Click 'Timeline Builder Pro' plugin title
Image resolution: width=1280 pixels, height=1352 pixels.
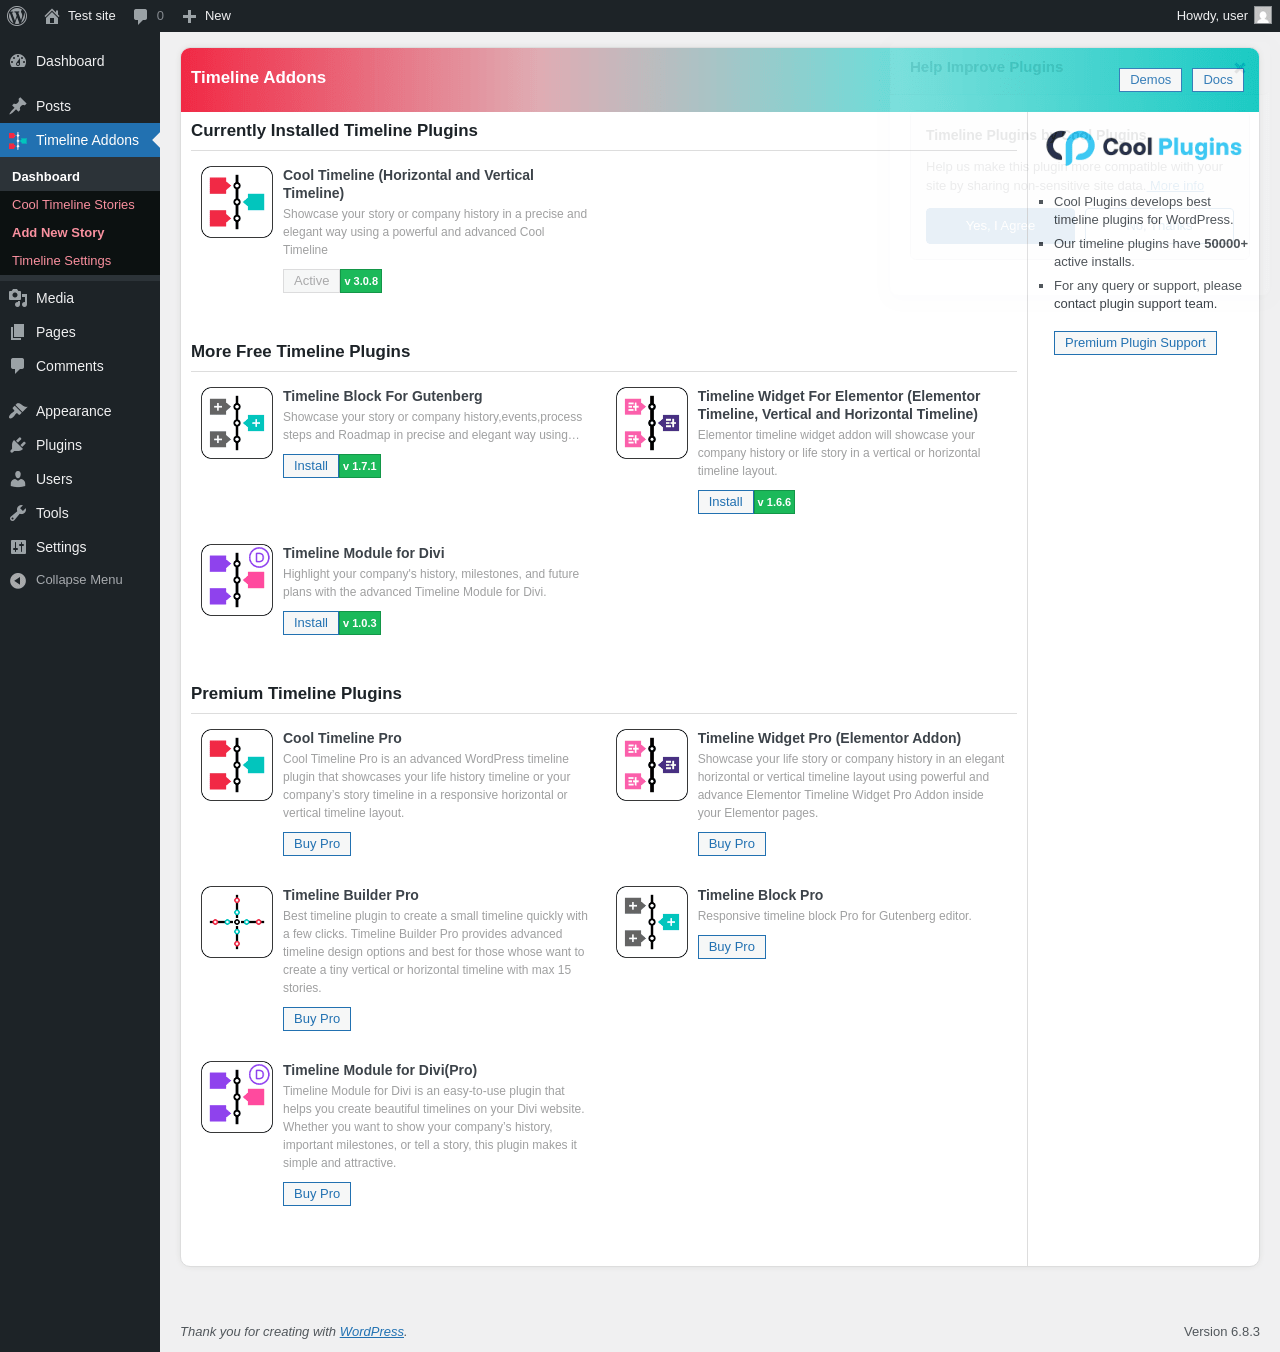(351, 895)
